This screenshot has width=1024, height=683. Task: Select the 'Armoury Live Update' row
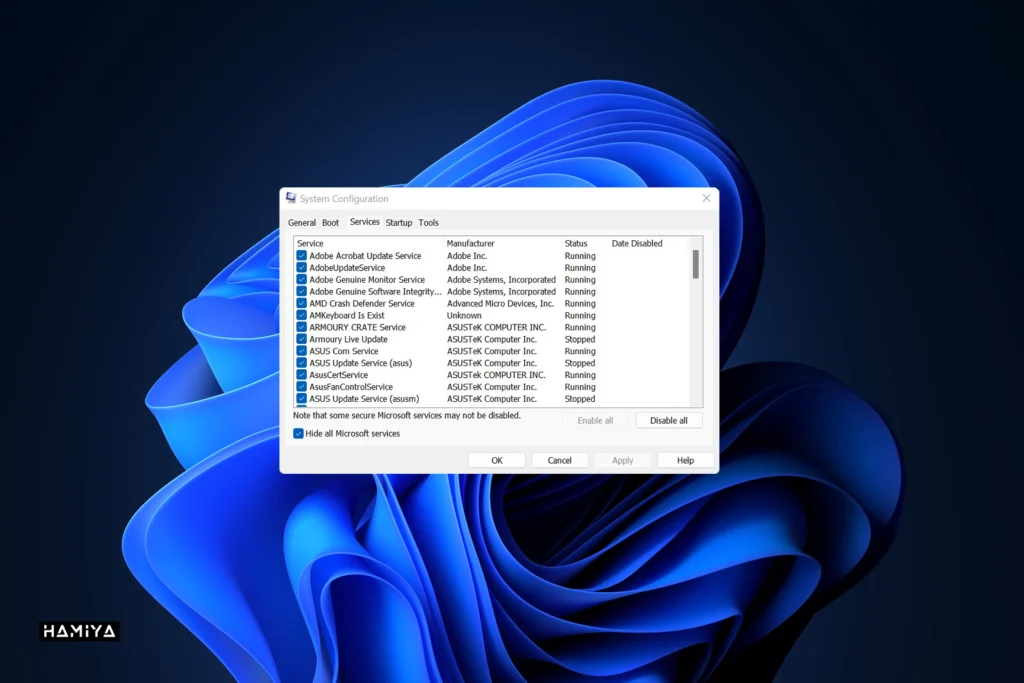coord(492,340)
